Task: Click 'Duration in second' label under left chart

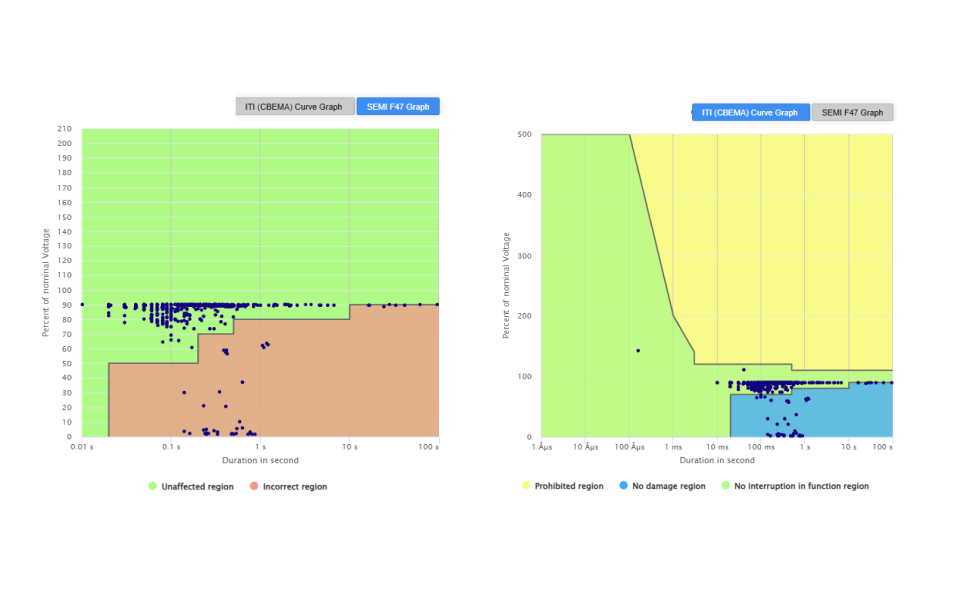Action: 260,460
